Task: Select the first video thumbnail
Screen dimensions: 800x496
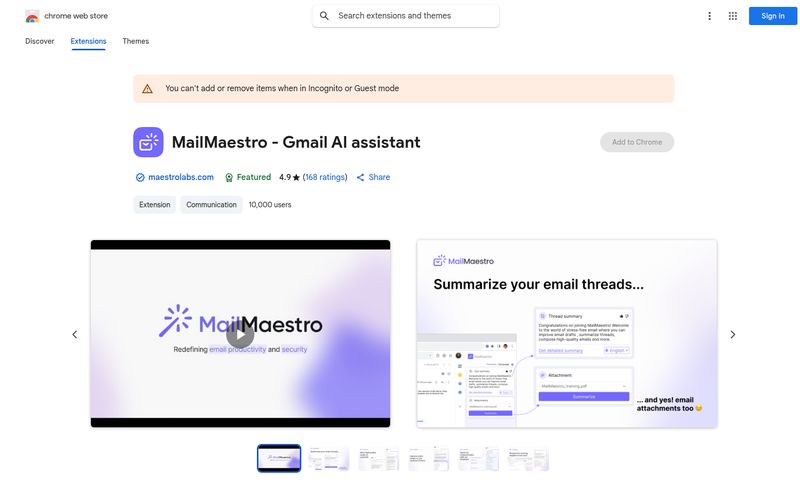Action: pos(279,458)
